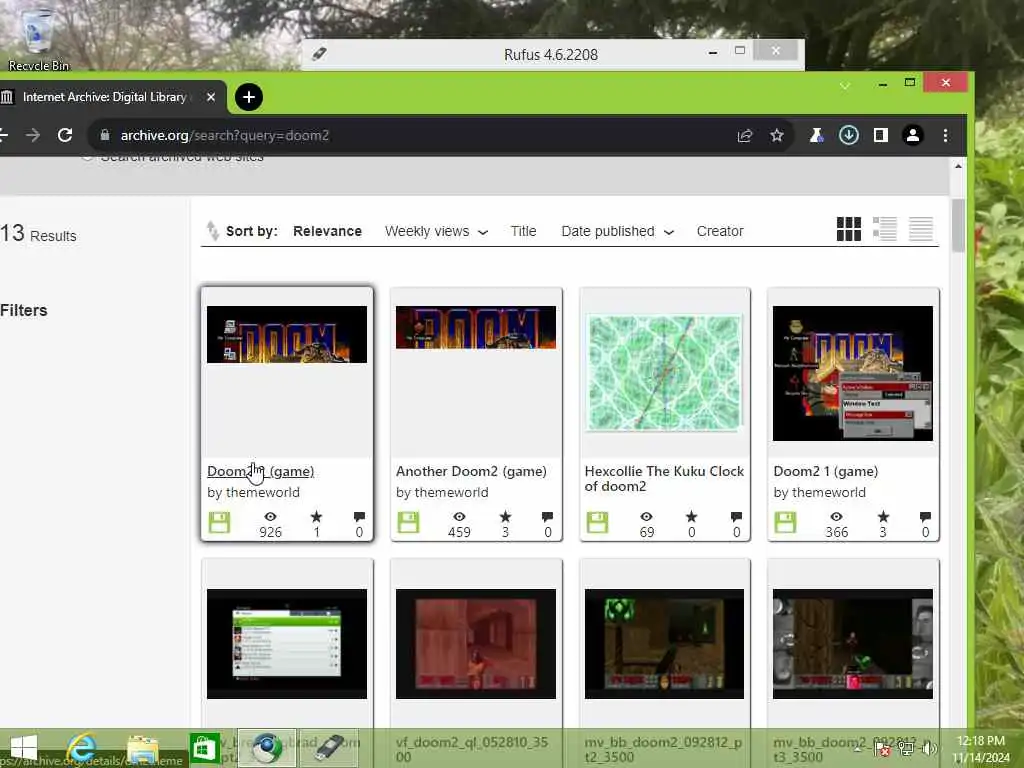Open the browser three-dot menu

945,135
